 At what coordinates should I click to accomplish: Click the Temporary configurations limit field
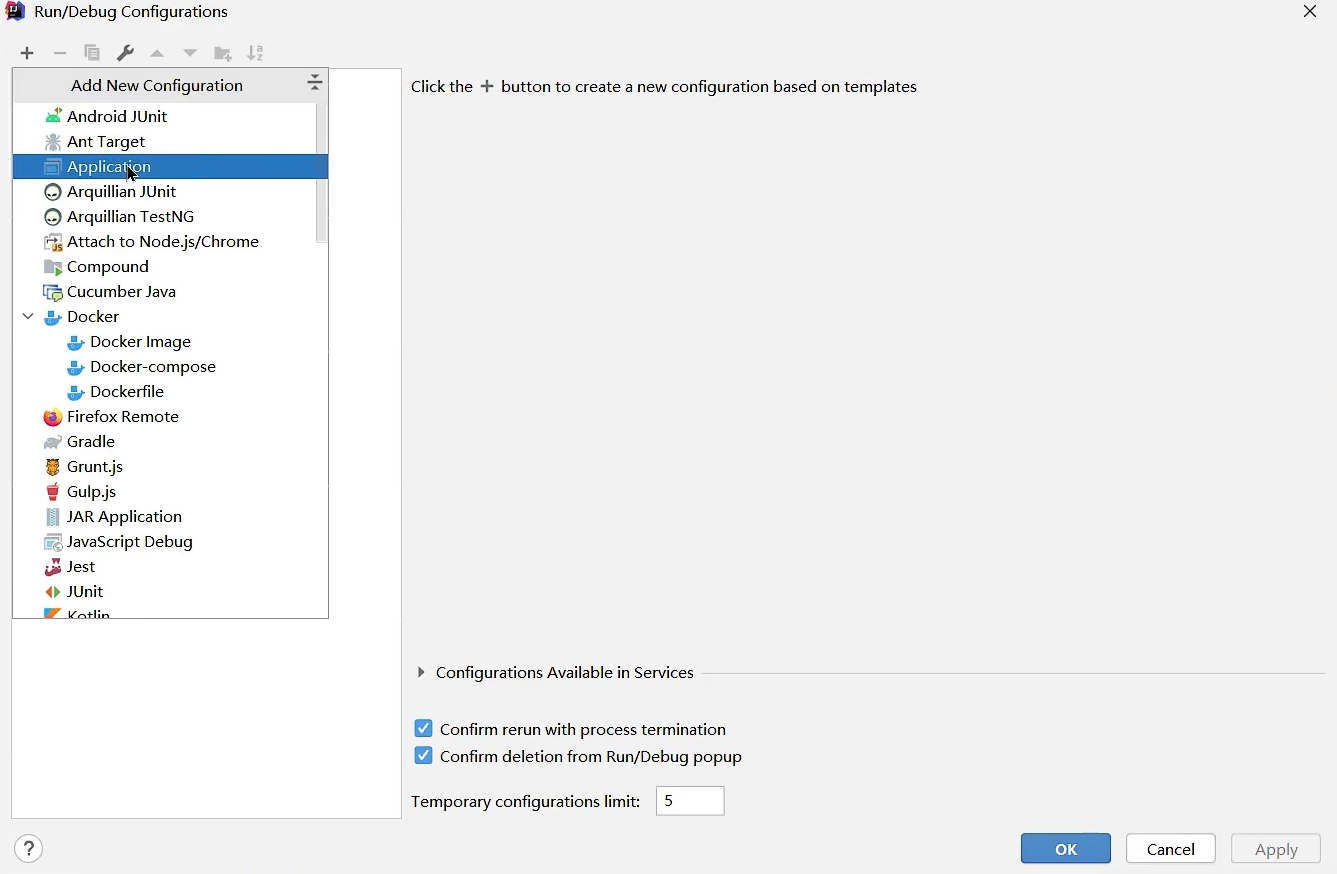point(690,801)
